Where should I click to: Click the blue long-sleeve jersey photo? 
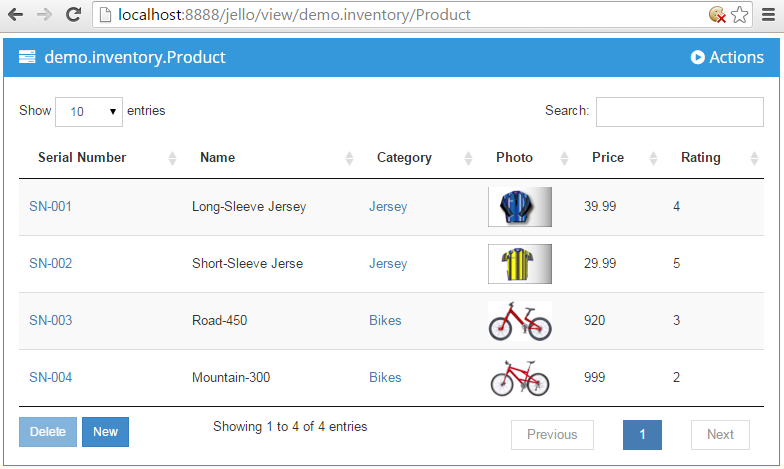[x=520, y=206]
